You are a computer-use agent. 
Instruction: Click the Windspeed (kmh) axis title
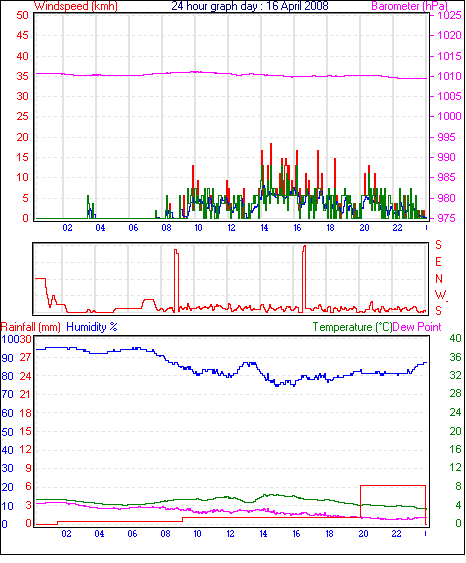pos(76,6)
